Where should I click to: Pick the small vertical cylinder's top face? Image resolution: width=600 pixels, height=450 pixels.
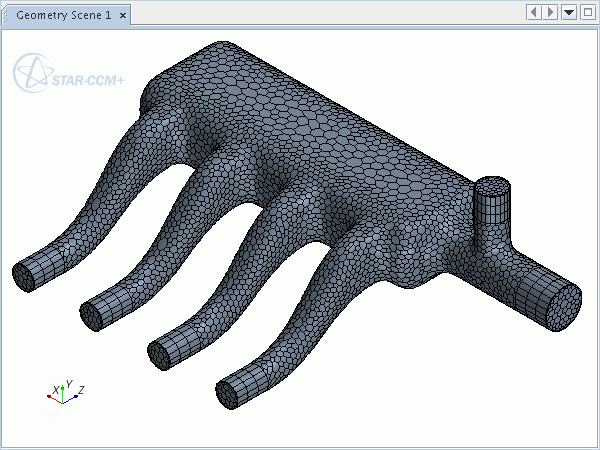pos(491,185)
